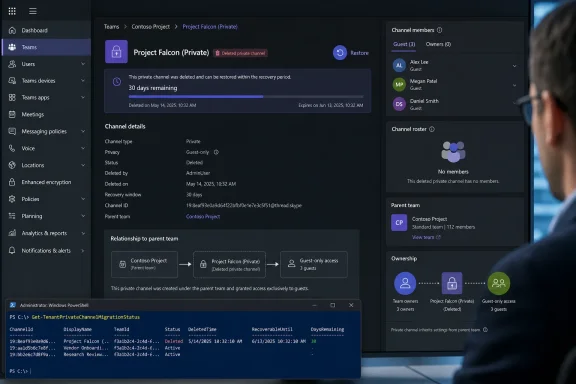Screen dimensions: 576x384
Task: Click the Project Falcon deleted channel diagram box
Action: tap(229, 264)
